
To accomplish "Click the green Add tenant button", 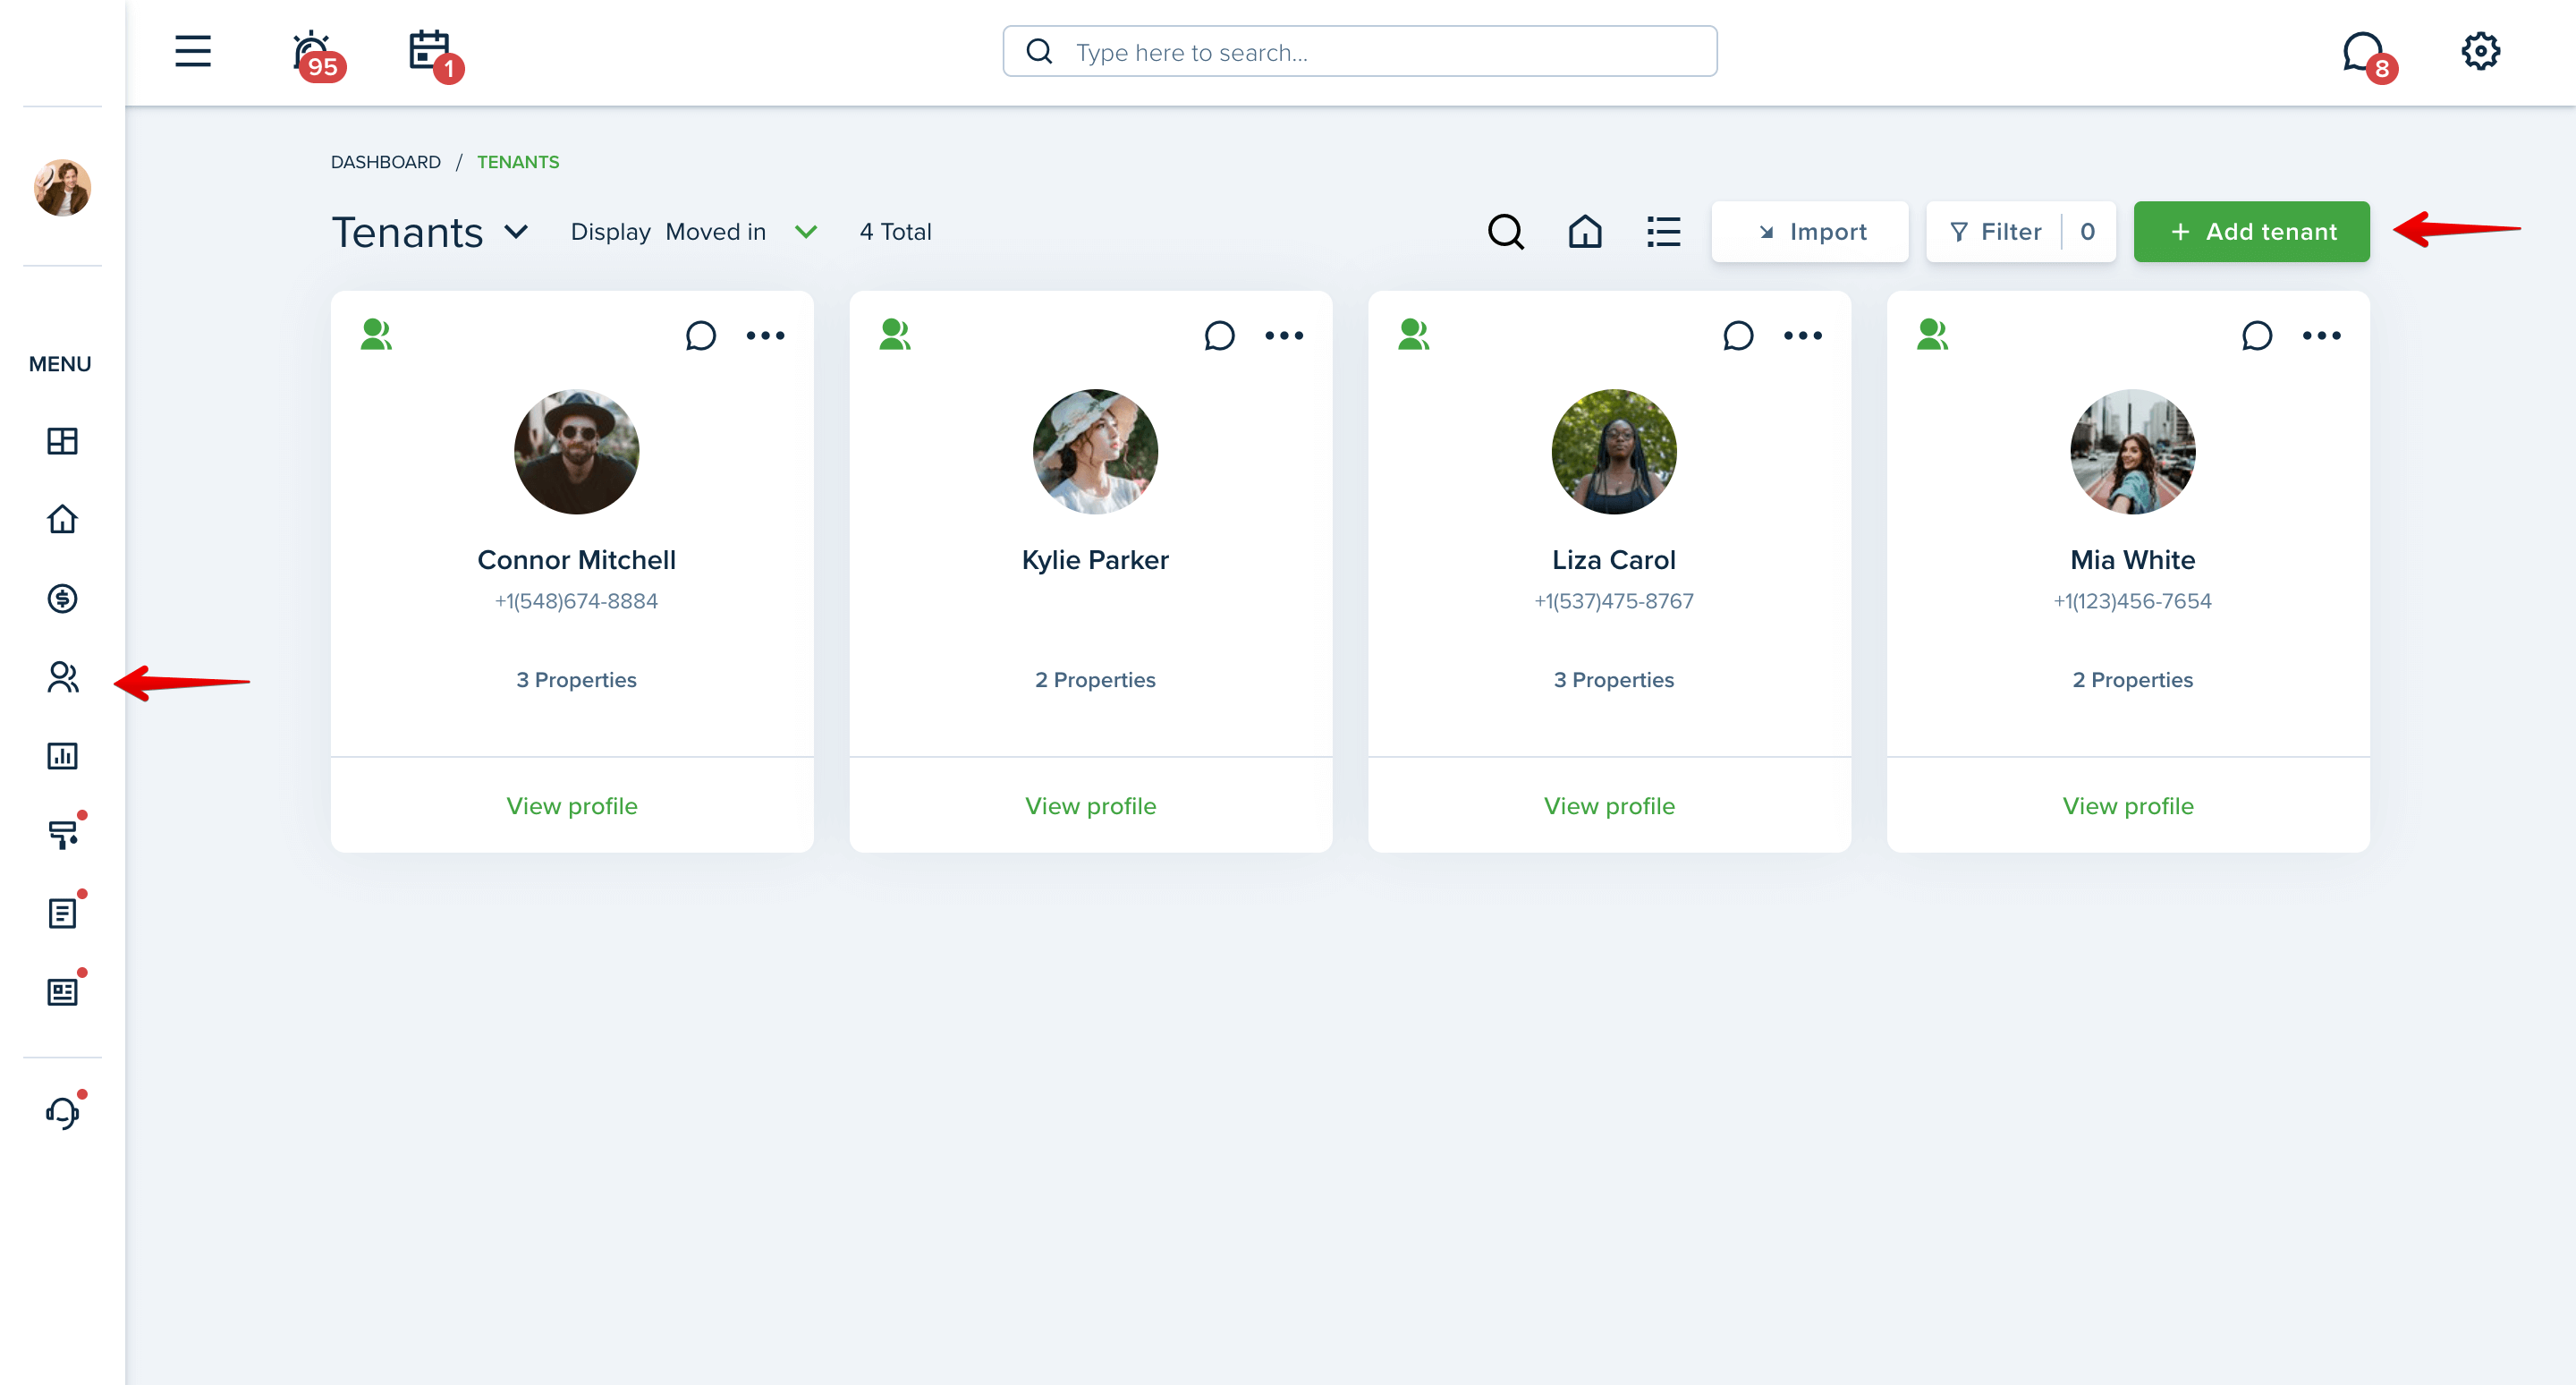I will (2252, 232).
